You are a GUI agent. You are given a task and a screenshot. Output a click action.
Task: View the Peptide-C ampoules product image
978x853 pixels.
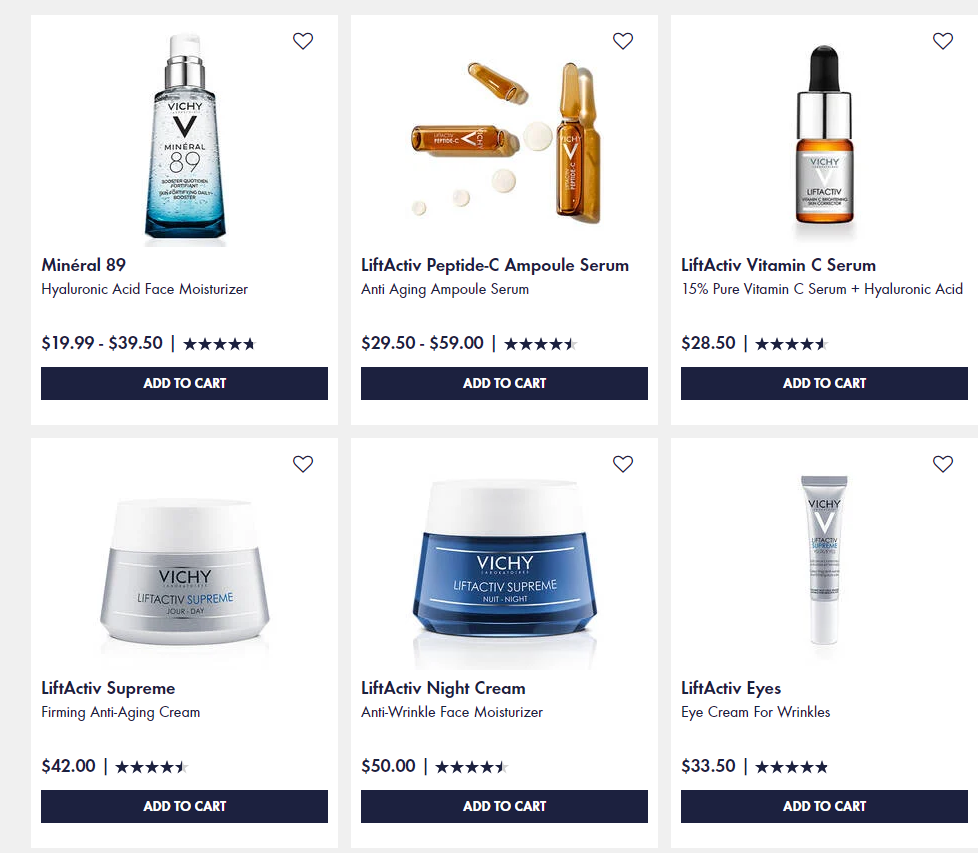tap(505, 142)
